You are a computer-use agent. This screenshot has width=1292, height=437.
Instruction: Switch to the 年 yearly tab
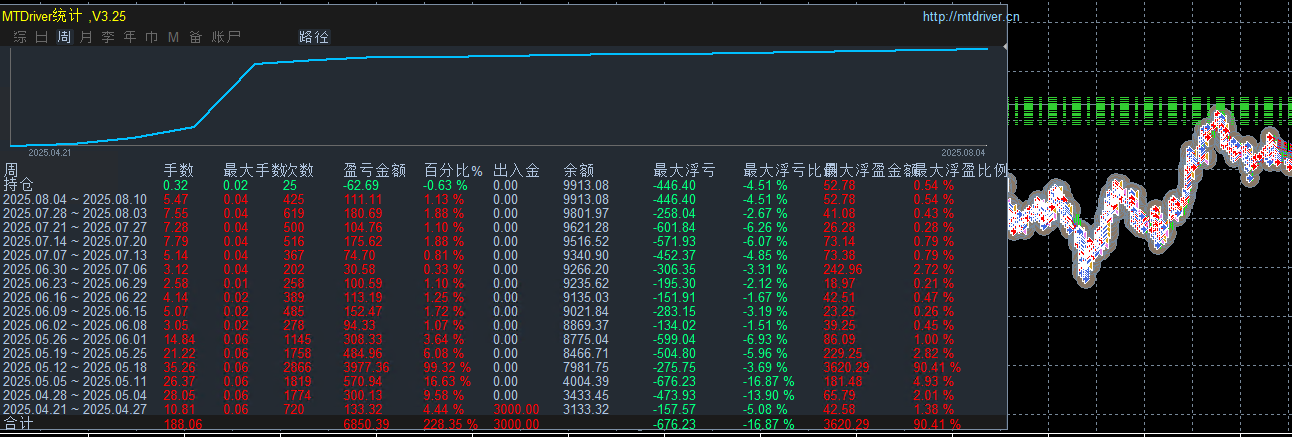(130, 37)
